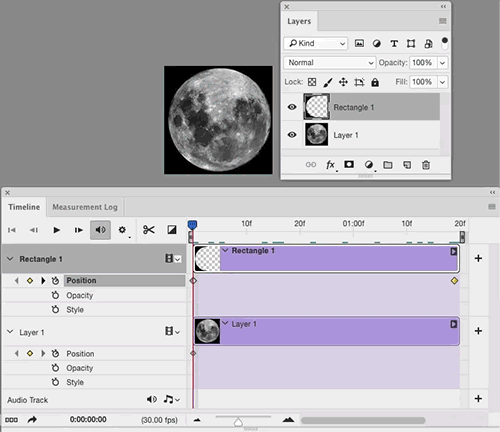Open timeline playback settings gear
This screenshot has width=500, height=432.
pos(122,230)
